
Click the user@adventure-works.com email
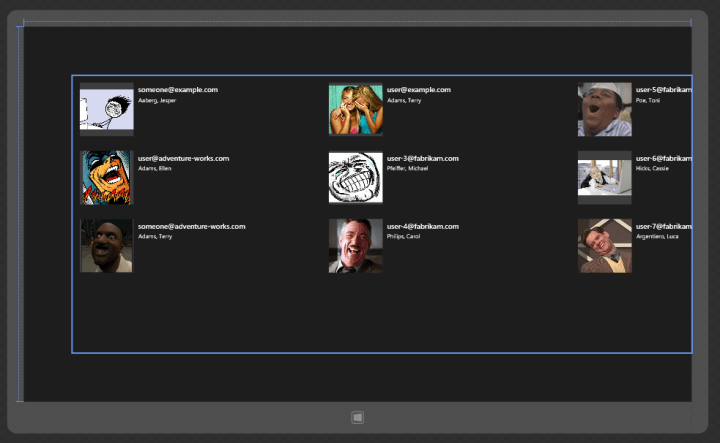[x=183, y=158]
